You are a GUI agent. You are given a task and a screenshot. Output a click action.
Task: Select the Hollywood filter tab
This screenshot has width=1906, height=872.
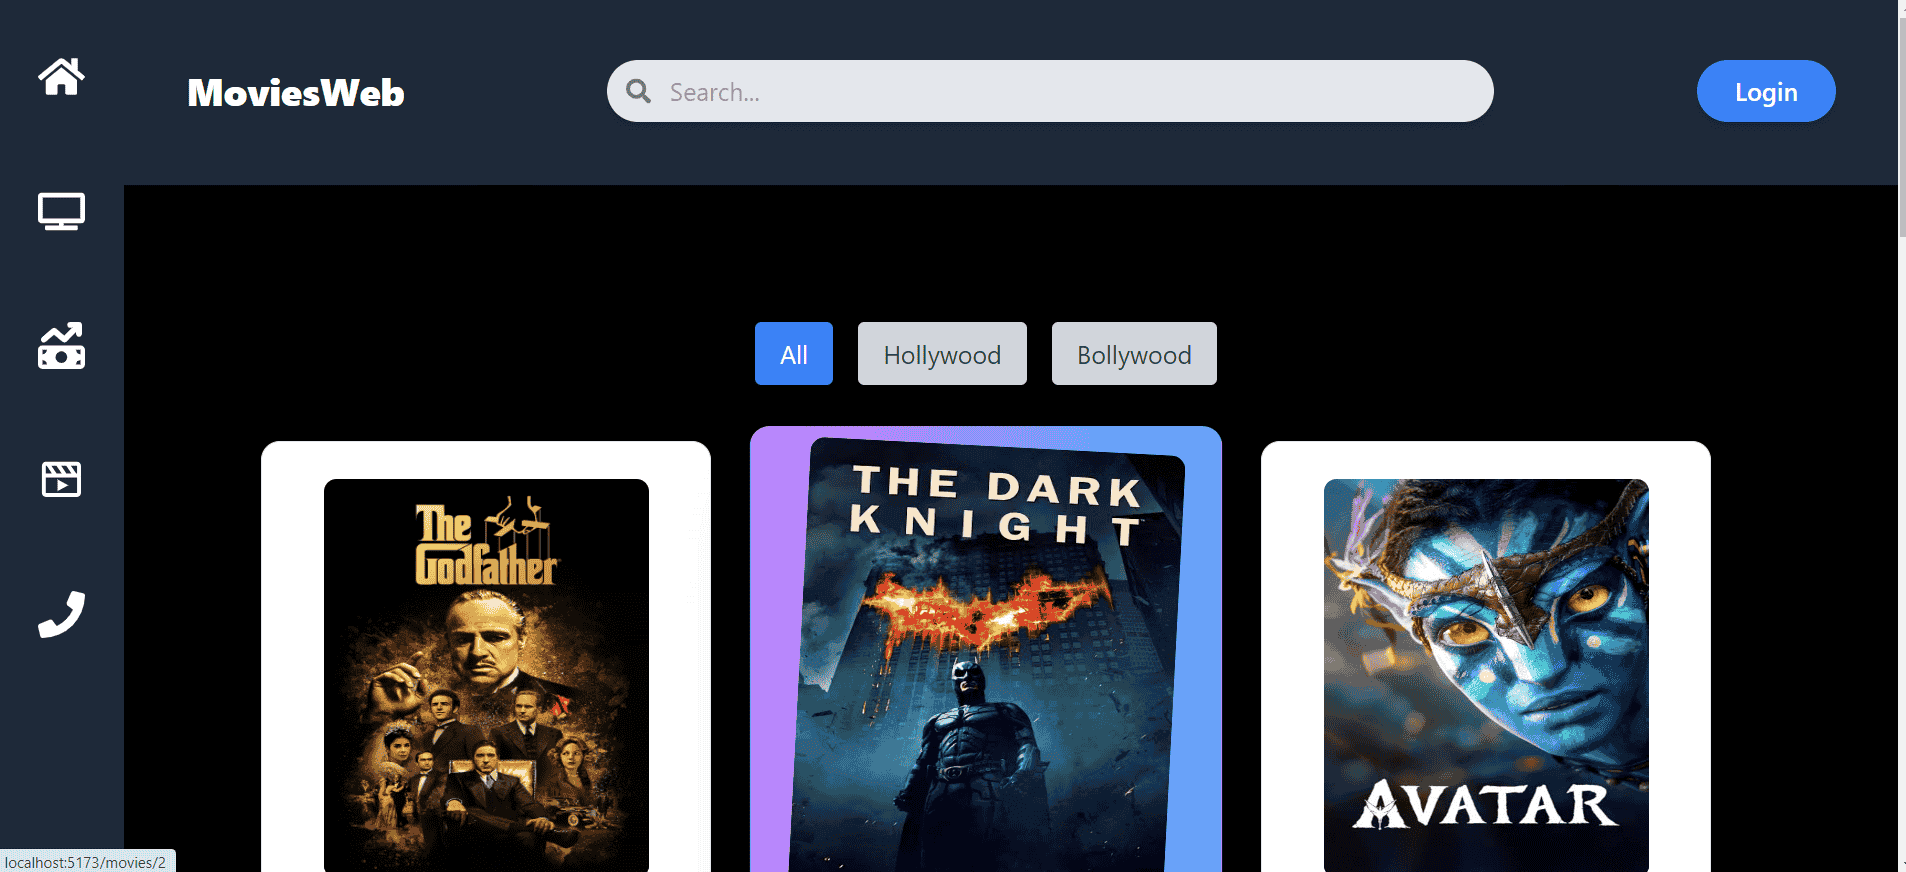point(942,354)
